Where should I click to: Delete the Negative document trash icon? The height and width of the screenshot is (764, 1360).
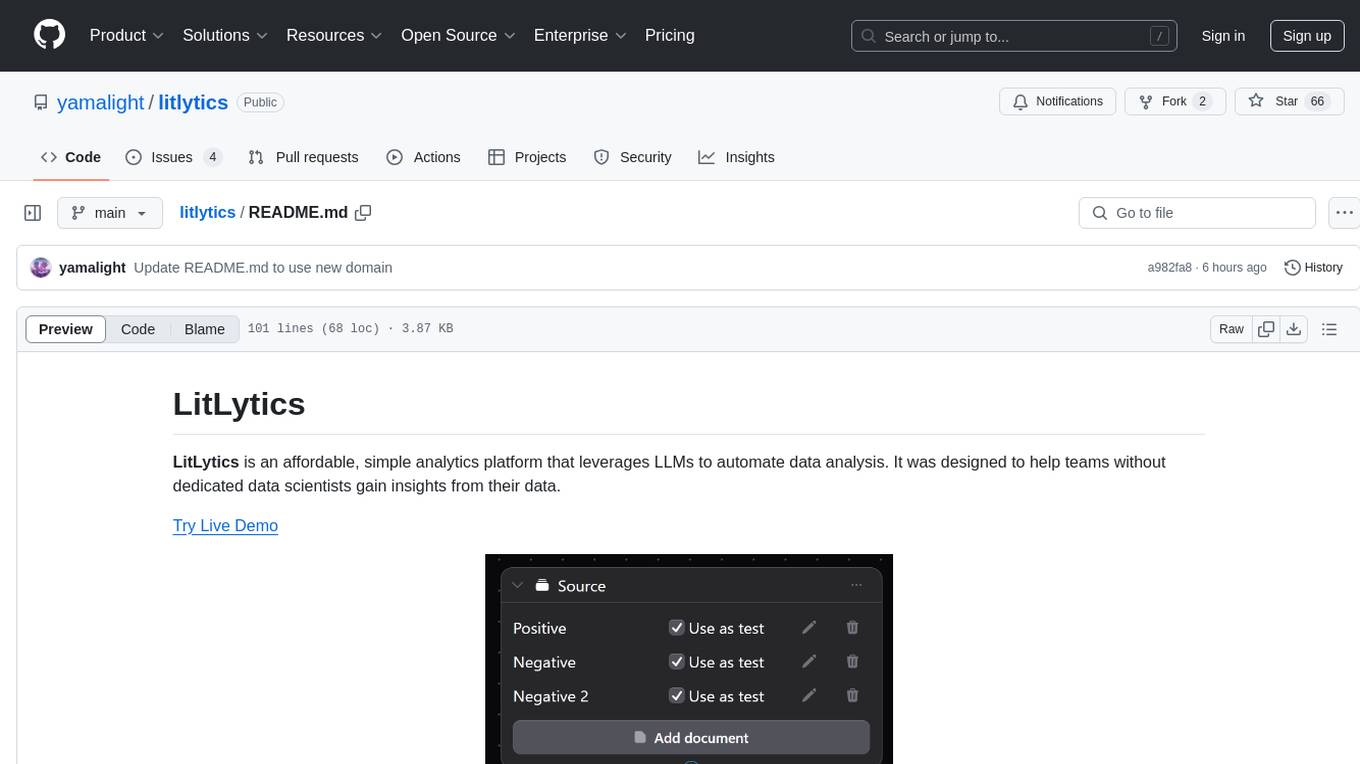click(852, 662)
